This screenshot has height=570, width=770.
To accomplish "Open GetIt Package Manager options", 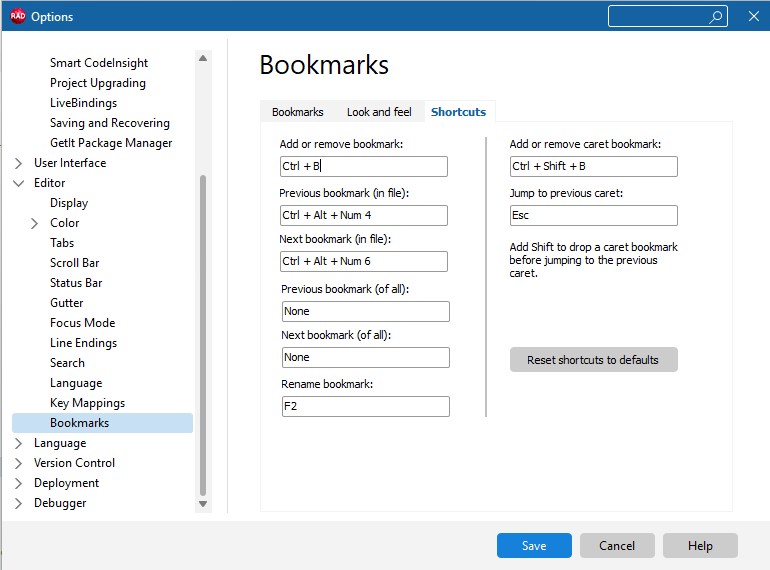I will click(111, 143).
